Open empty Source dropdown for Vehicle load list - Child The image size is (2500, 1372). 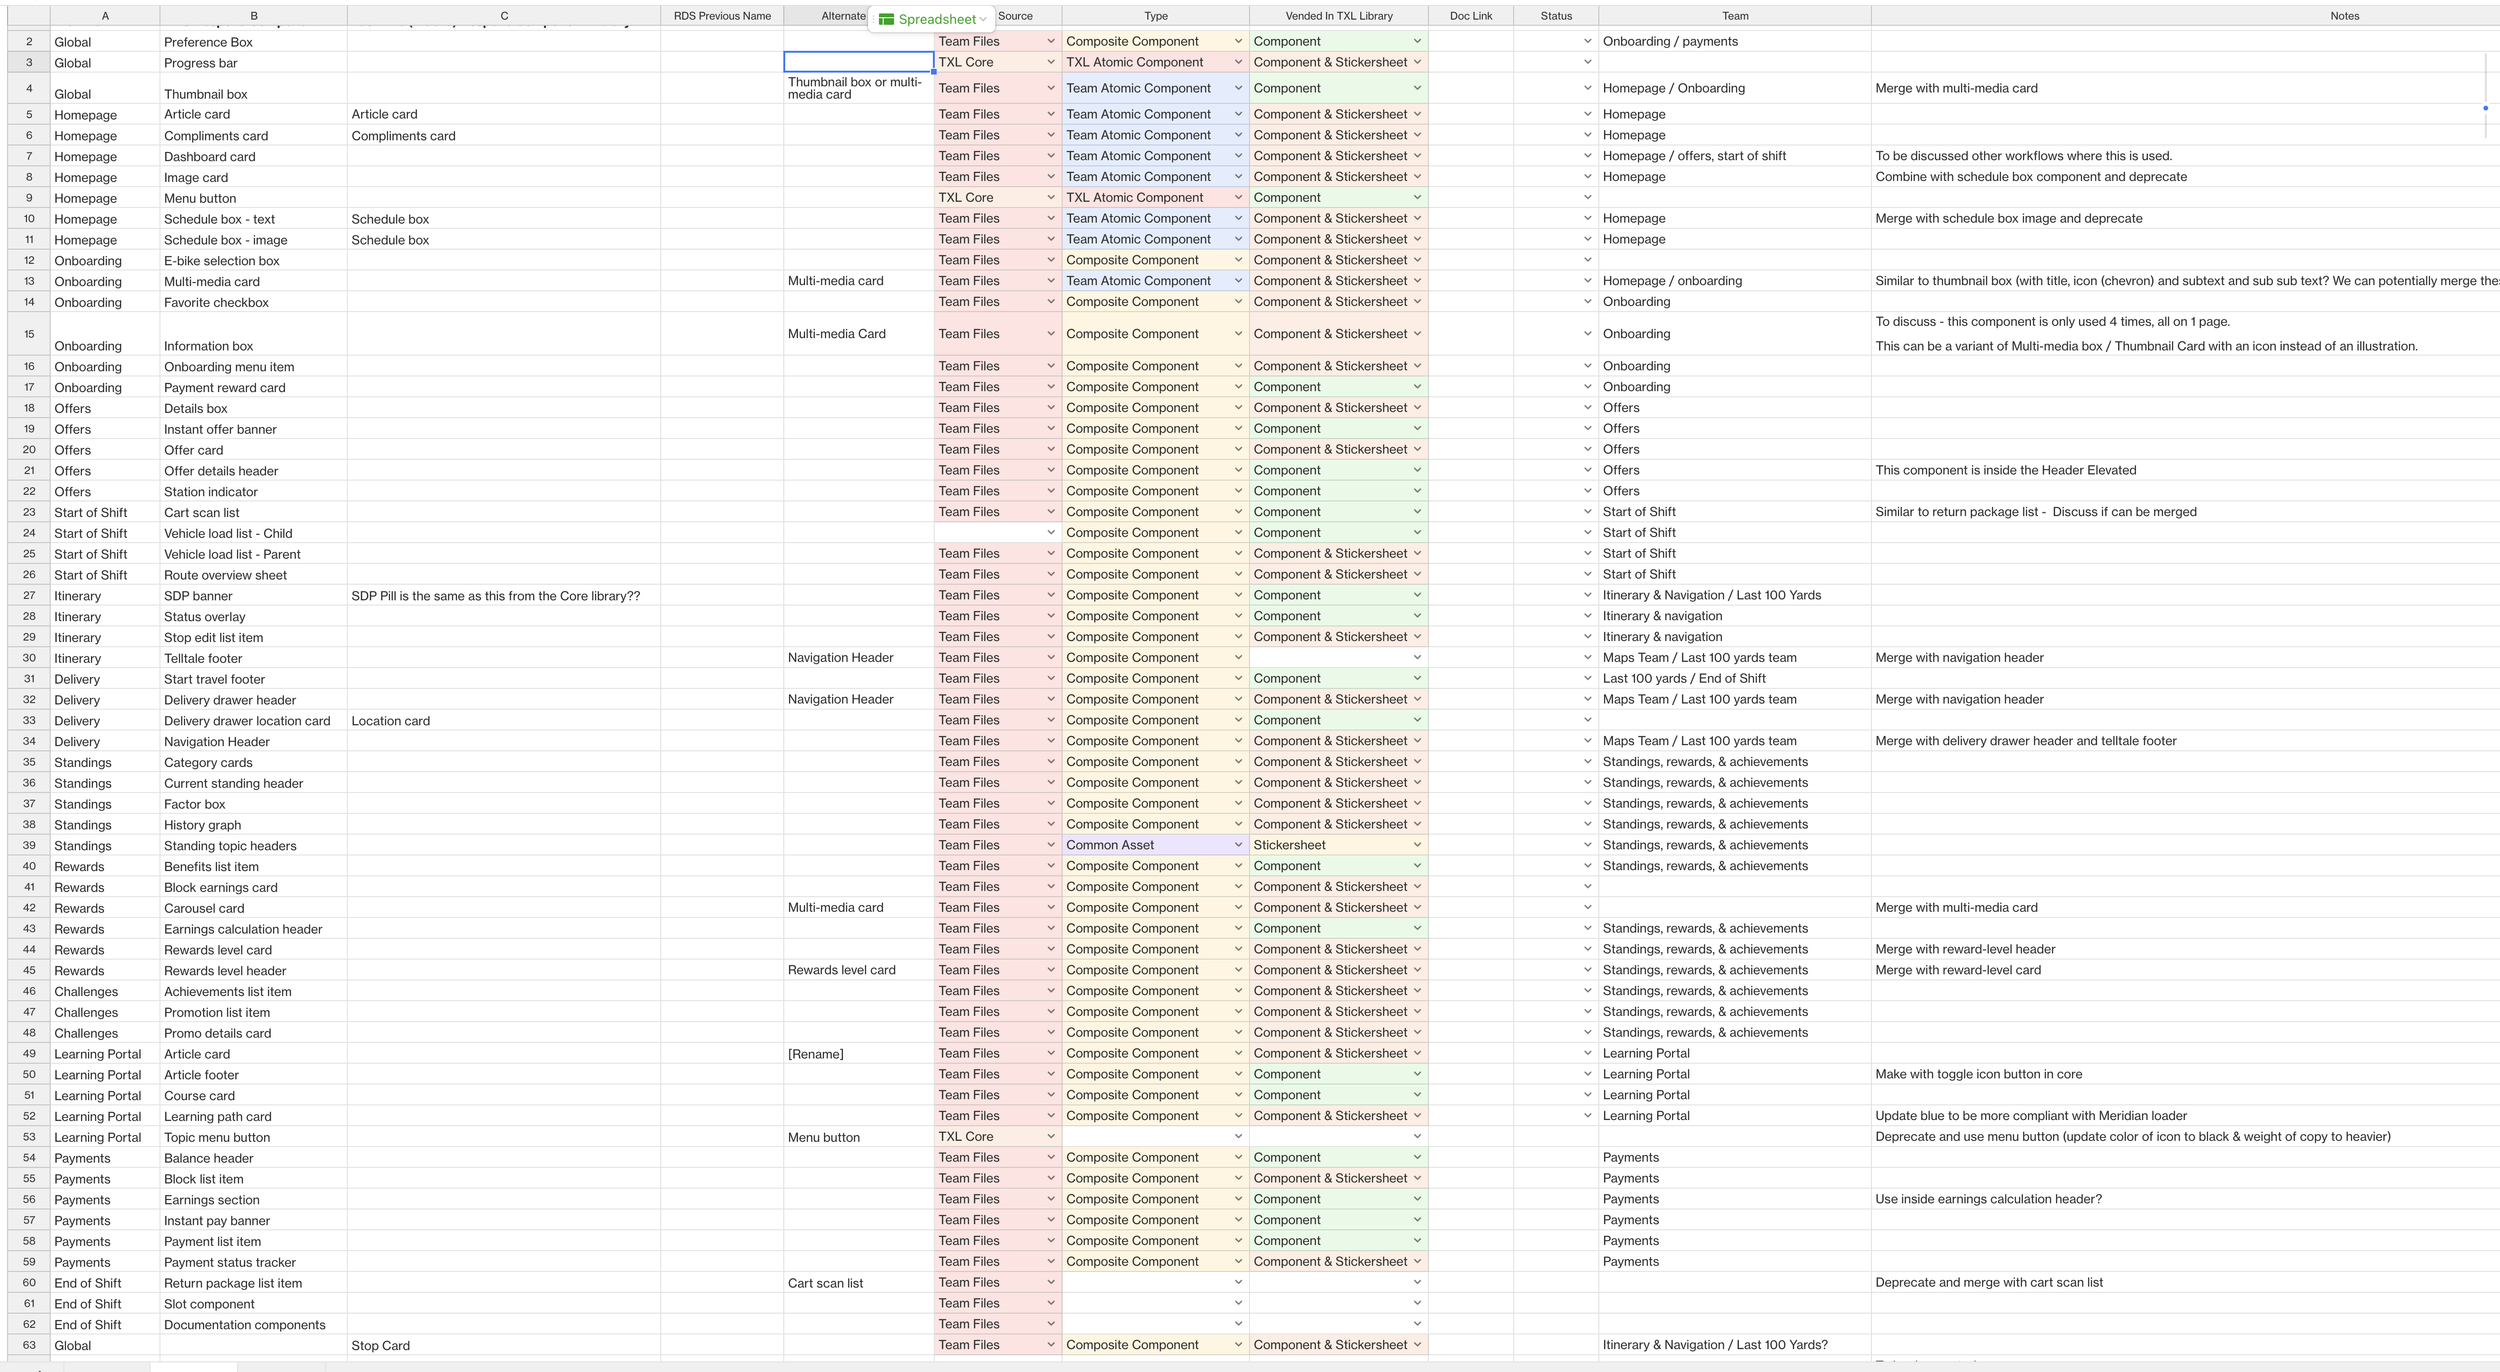point(1050,532)
